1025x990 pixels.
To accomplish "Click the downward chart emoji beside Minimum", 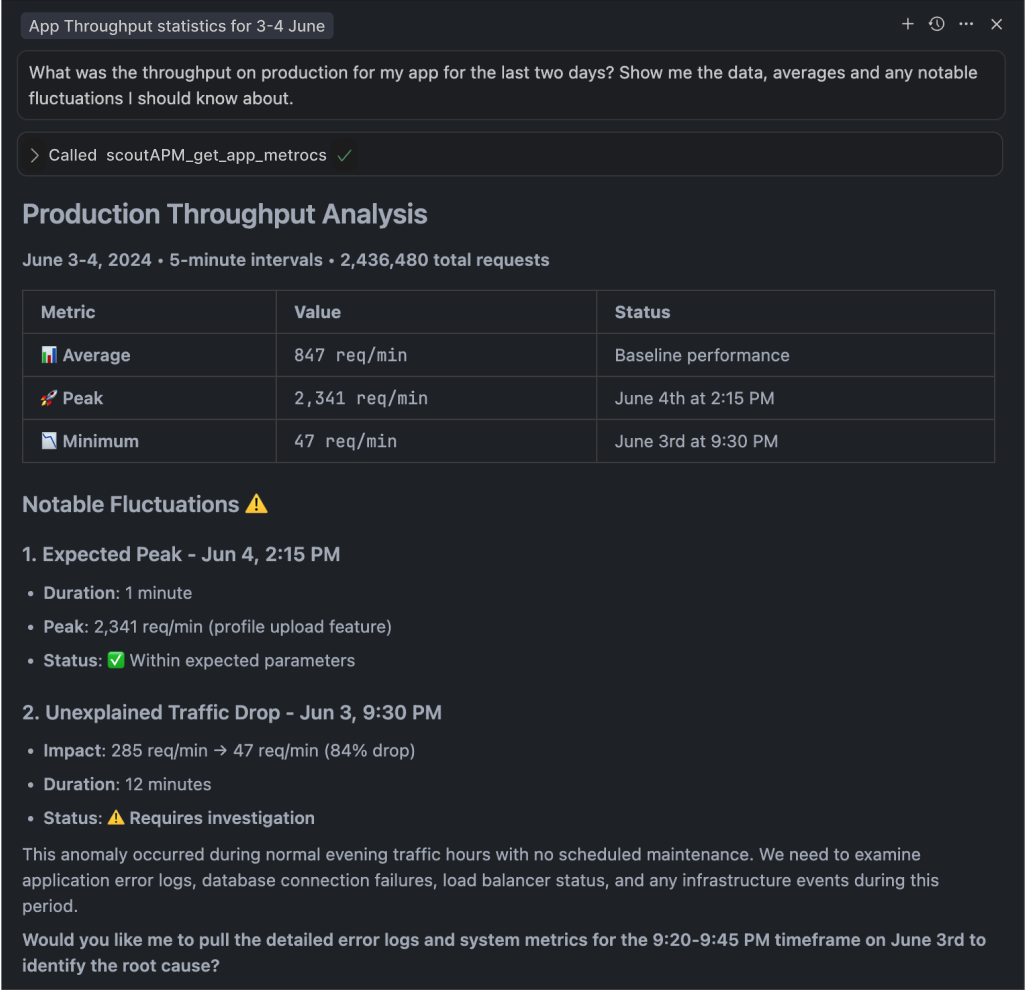I will (x=48, y=441).
